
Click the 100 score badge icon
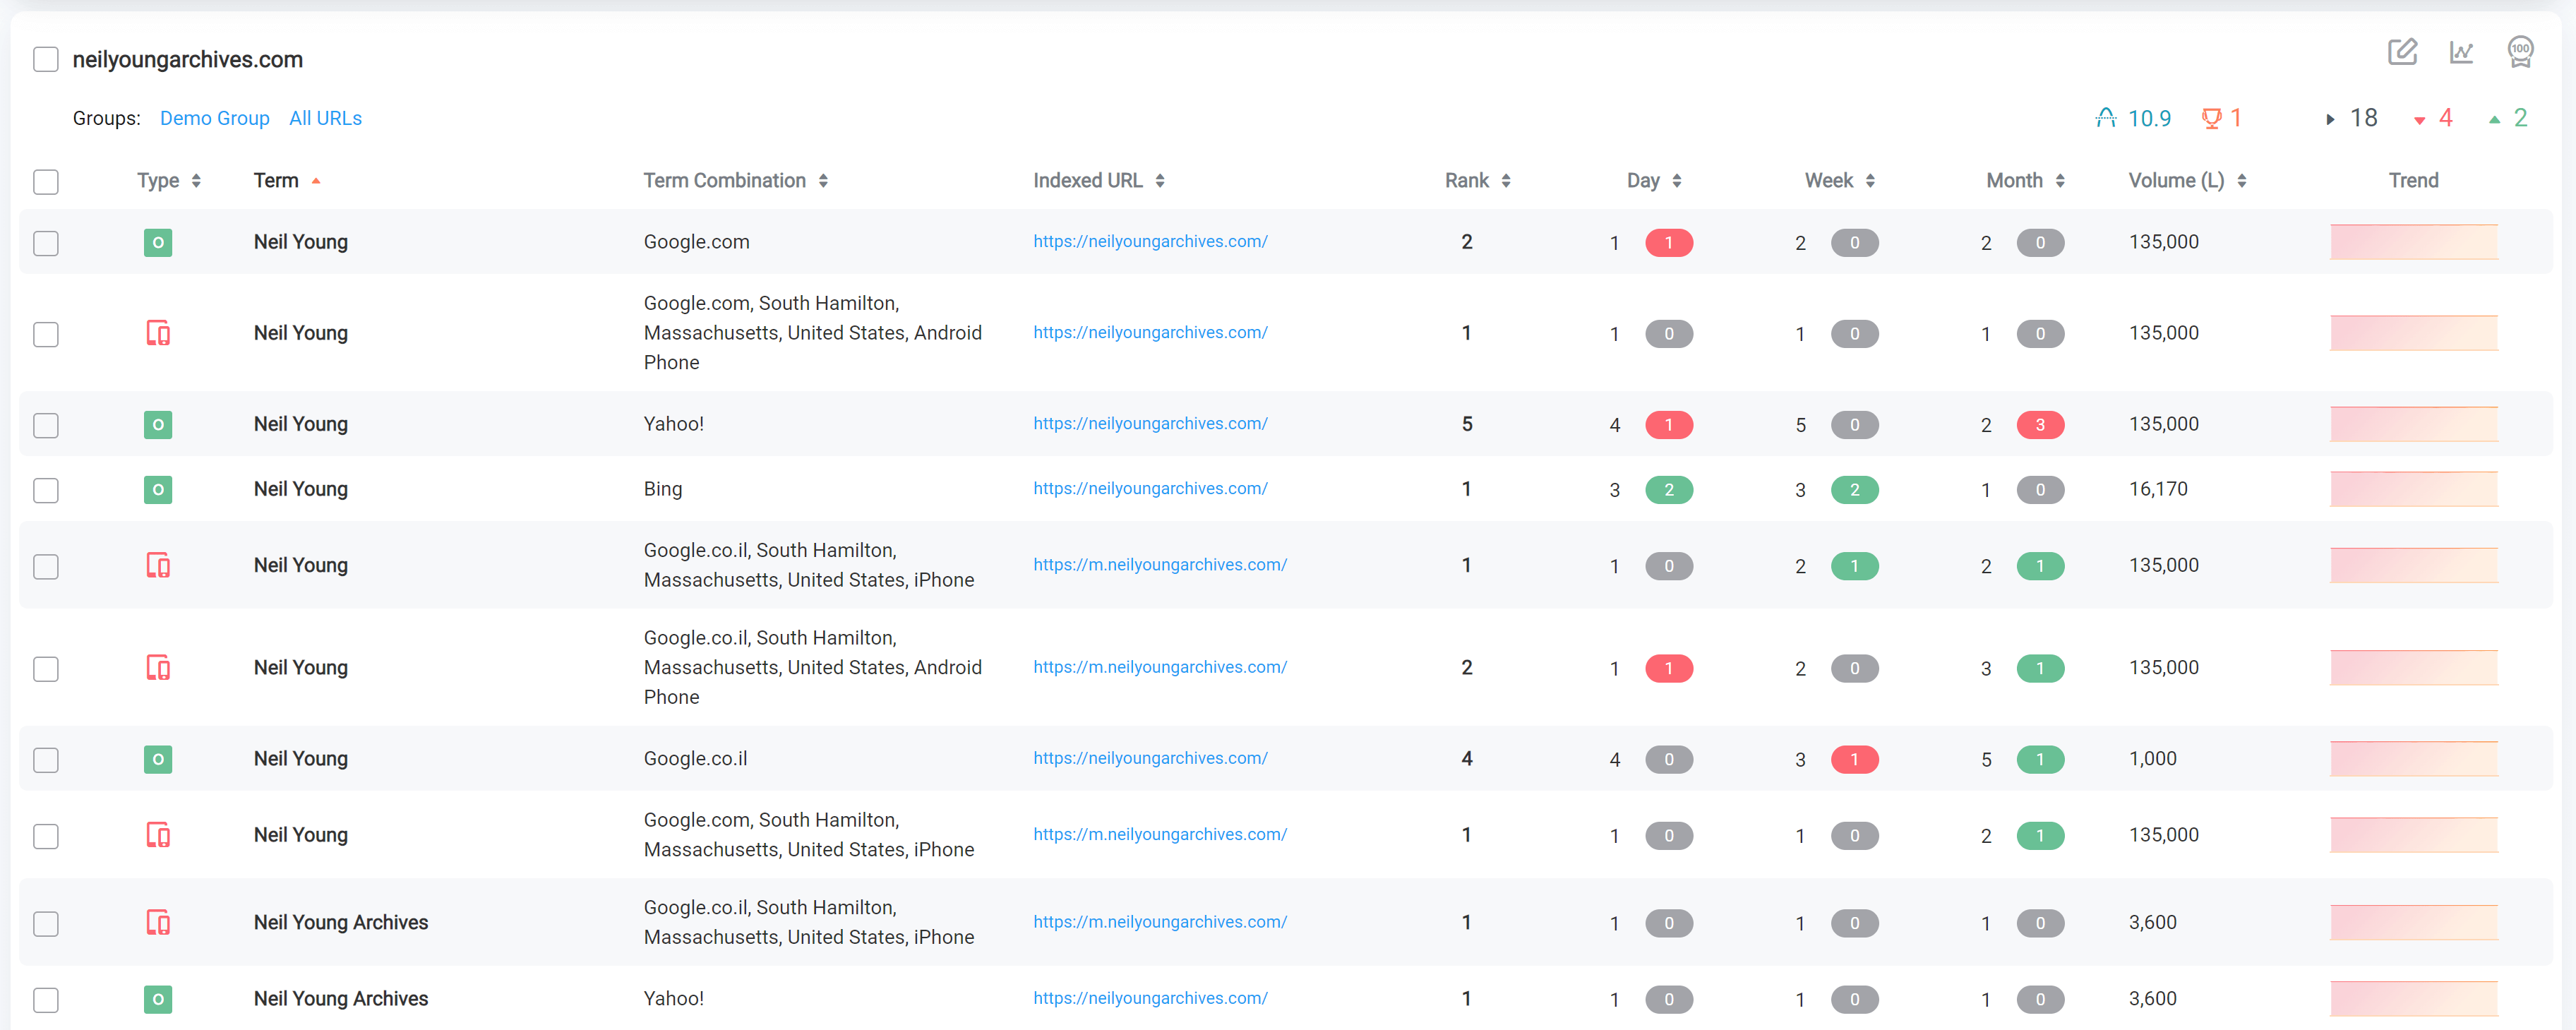click(2521, 52)
